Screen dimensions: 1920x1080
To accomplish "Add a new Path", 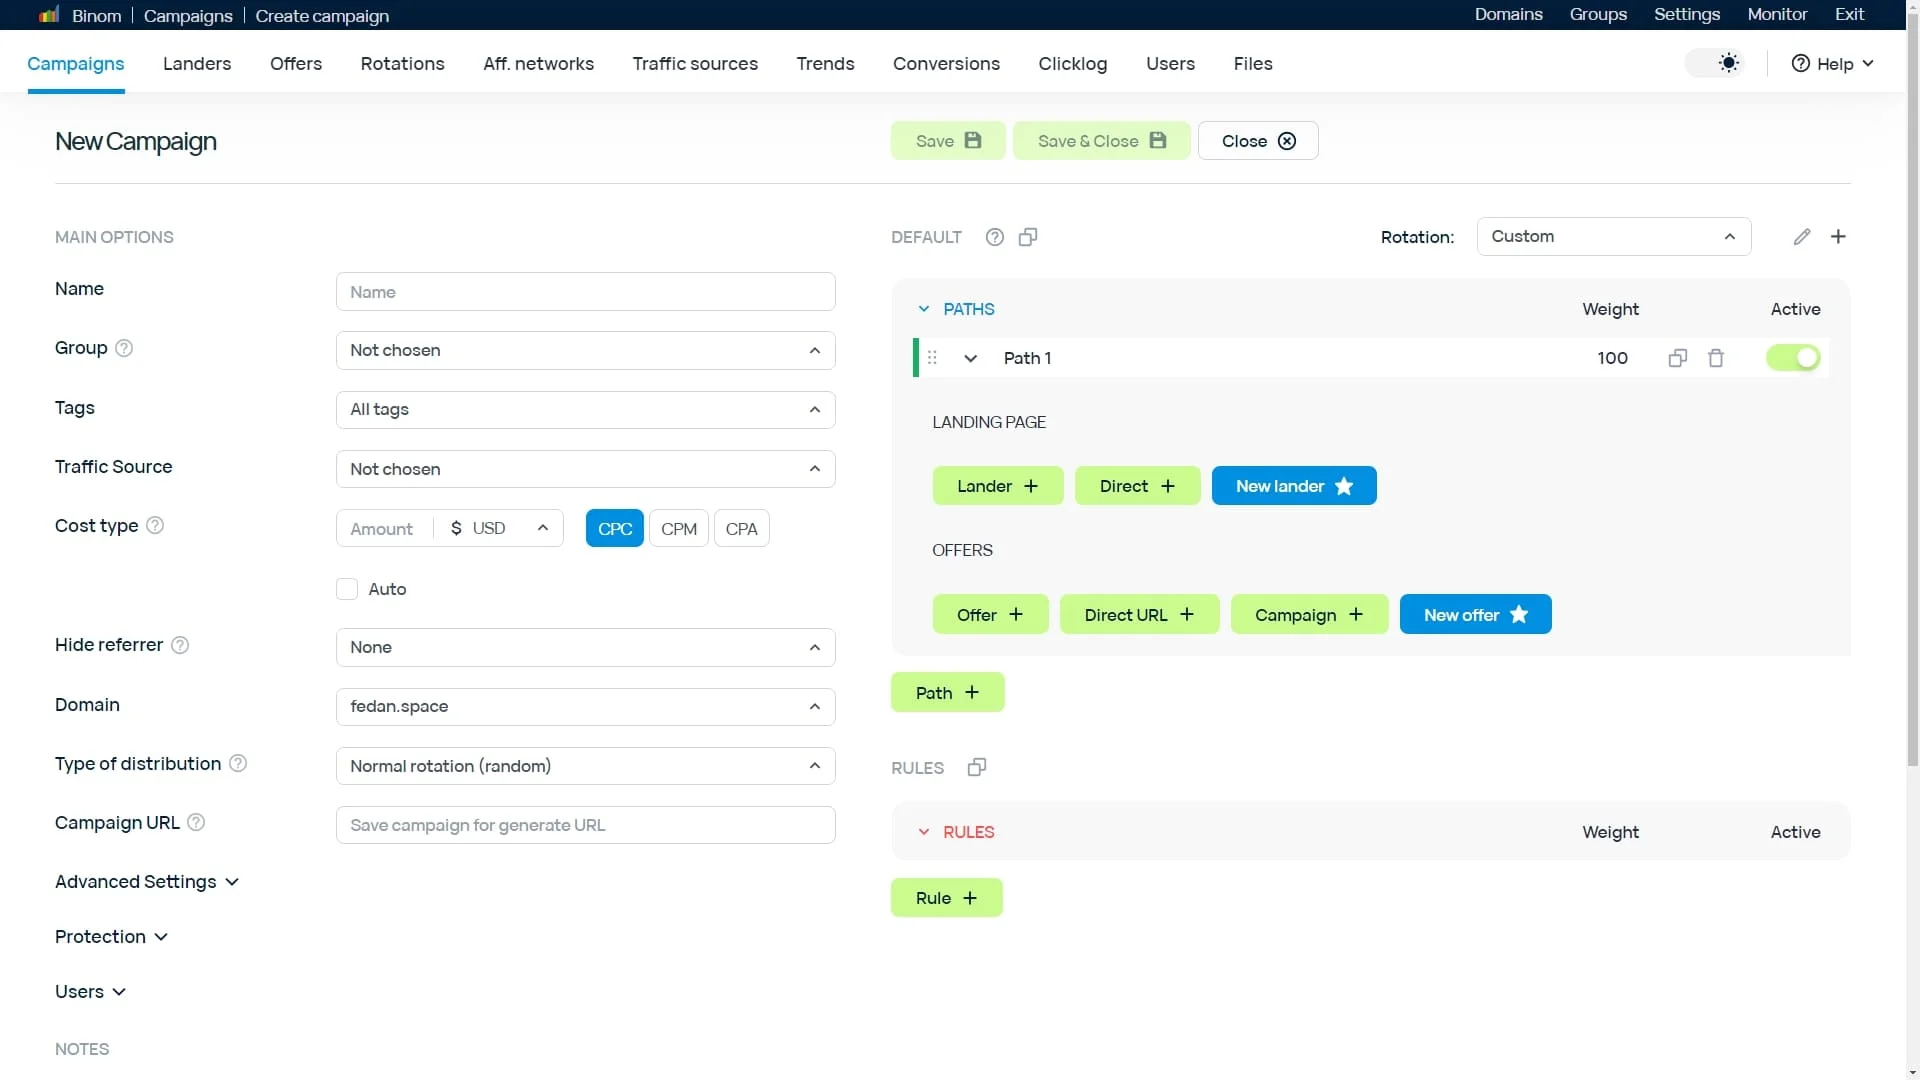I will click(947, 692).
